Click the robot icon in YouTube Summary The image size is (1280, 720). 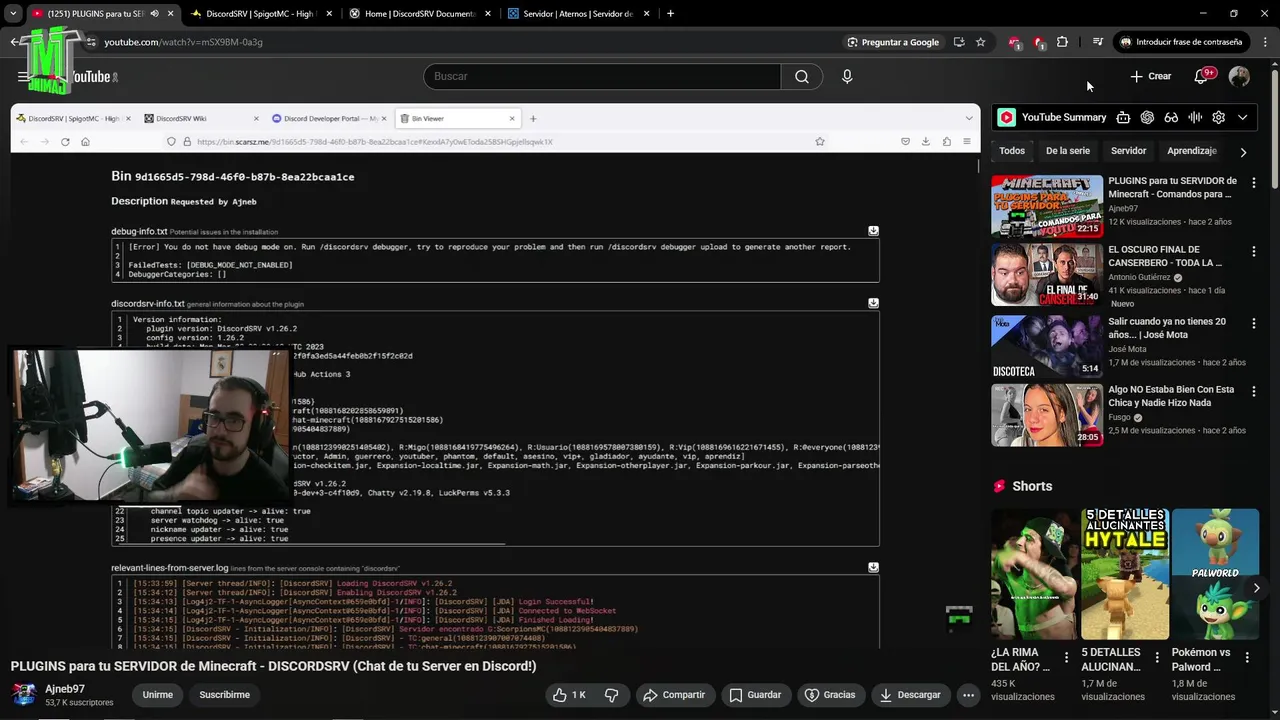click(1123, 117)
